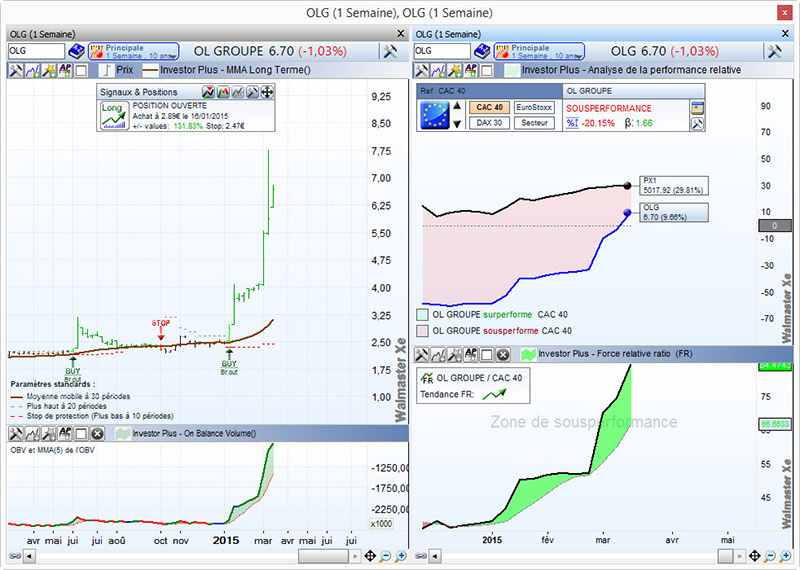This screenshot has width=800, height=570.
Task: Click hammer tools icon in right performance toolbar
Action: pyautogui.click(x=421, y=70)
